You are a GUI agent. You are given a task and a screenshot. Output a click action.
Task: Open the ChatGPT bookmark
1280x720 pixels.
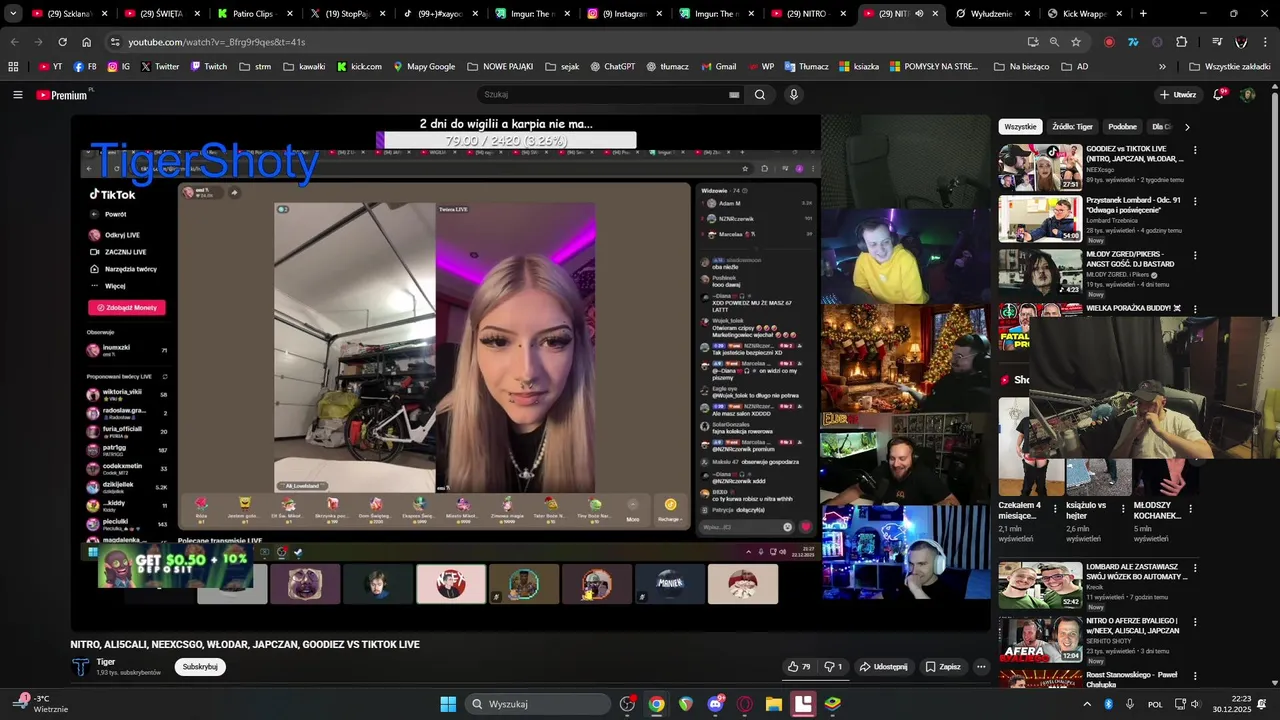click(x=612, y=67)
